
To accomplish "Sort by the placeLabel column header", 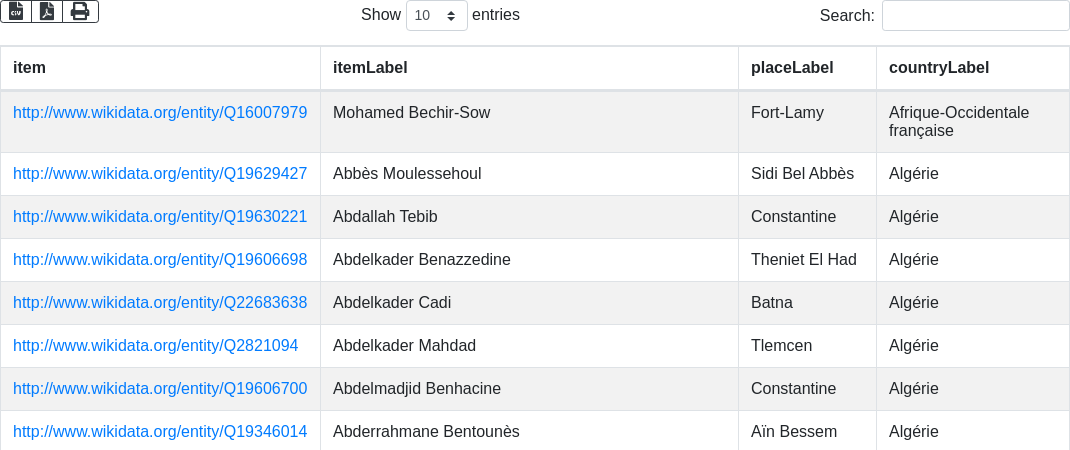I will tap(807, 68).
